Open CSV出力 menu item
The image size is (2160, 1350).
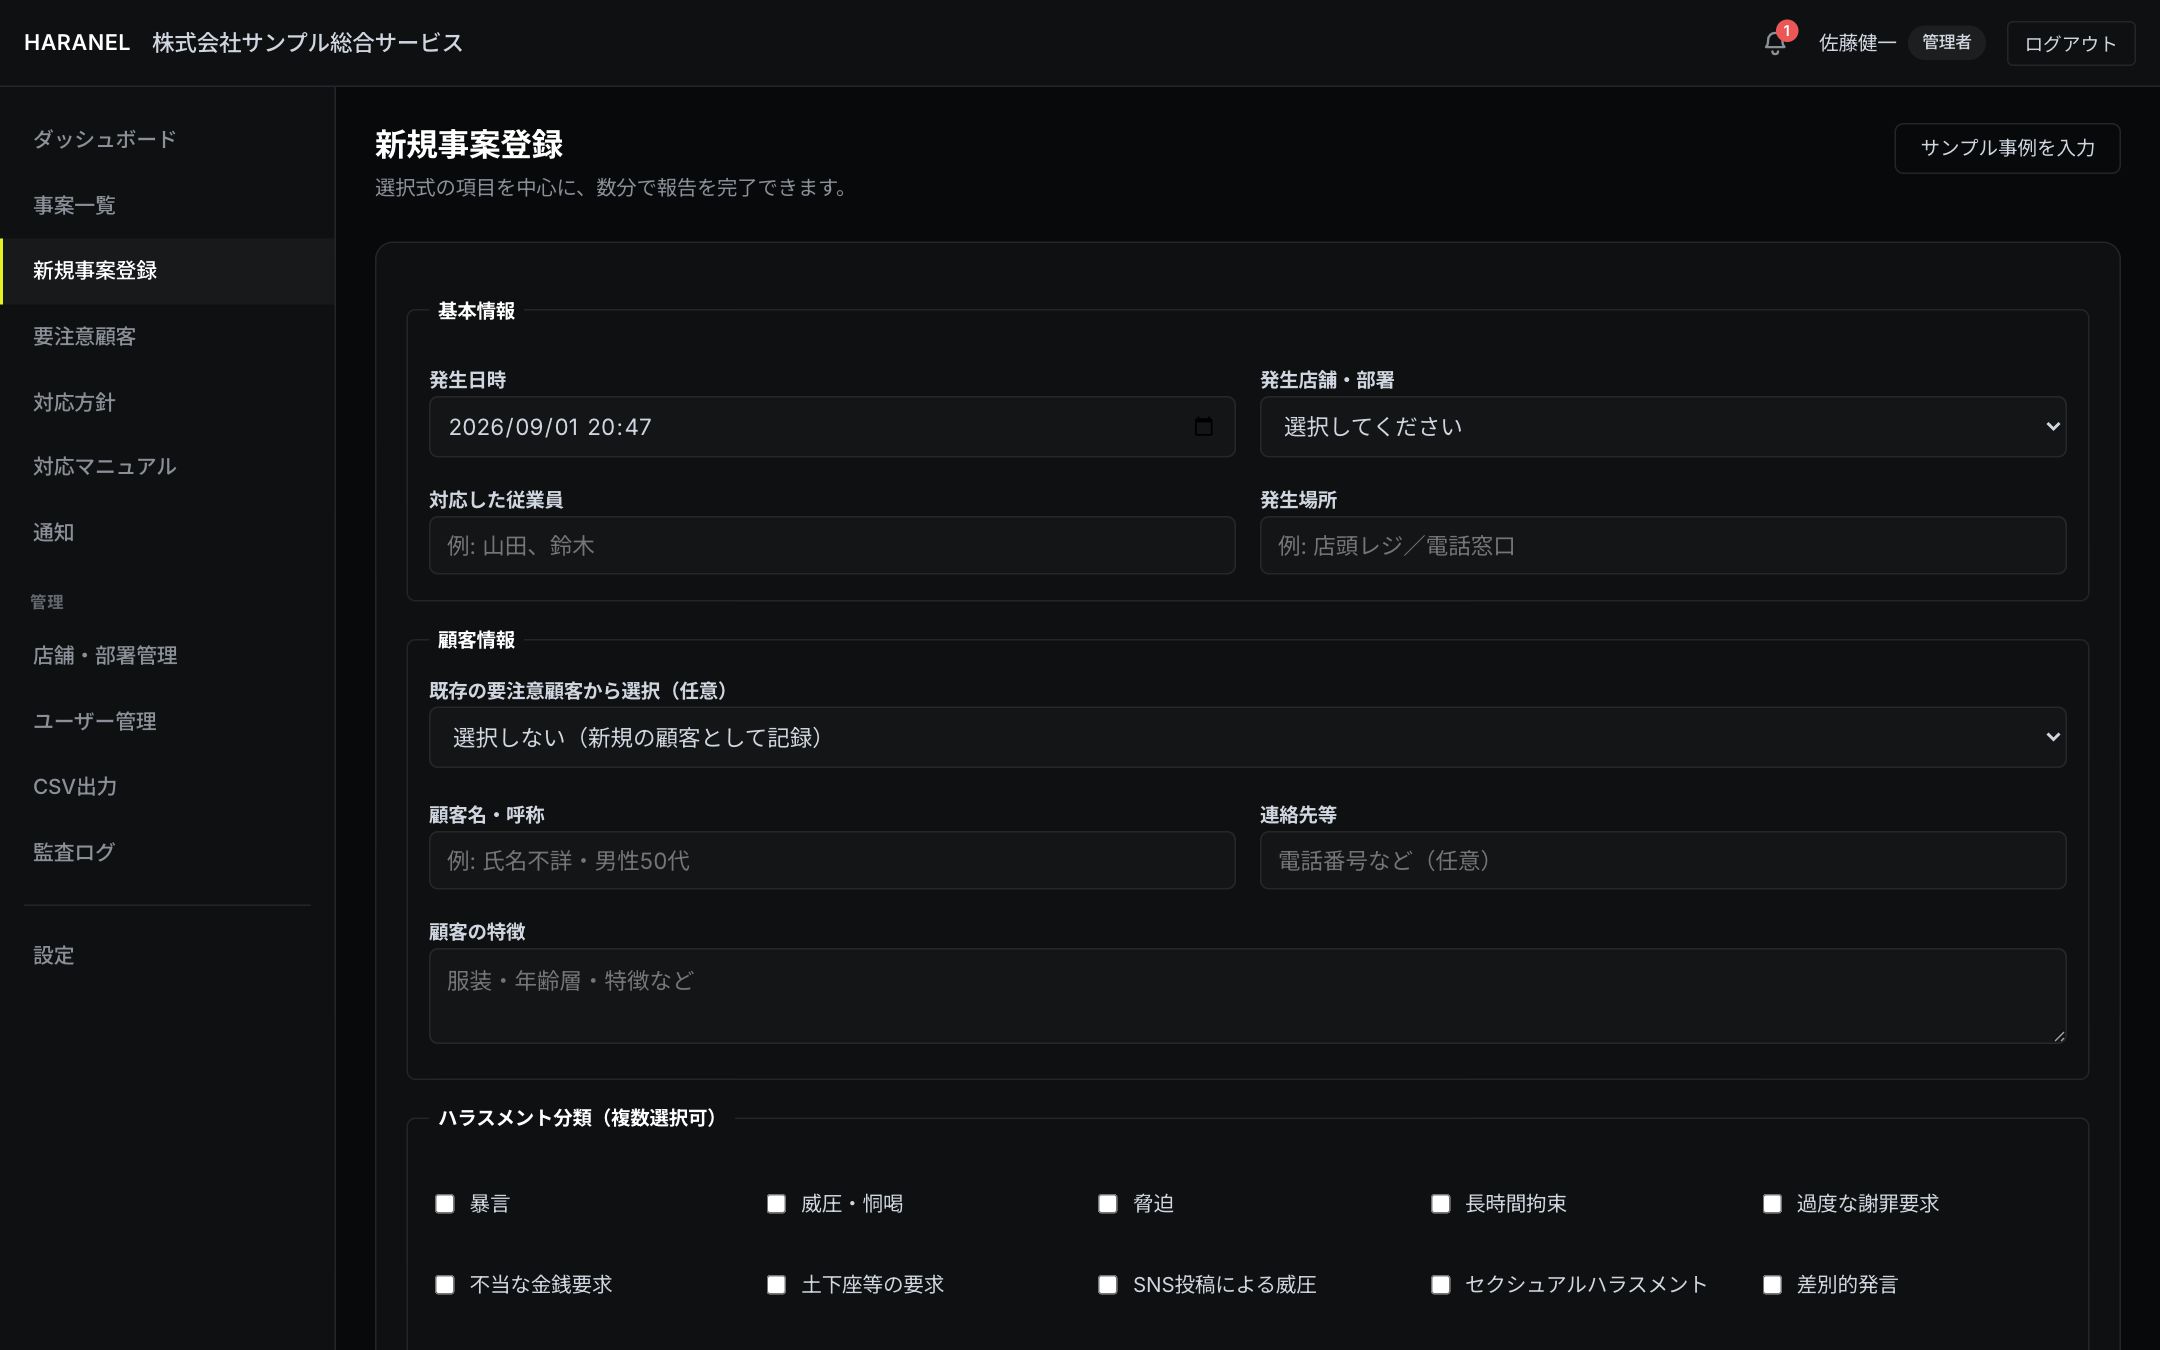click(167, 787)
